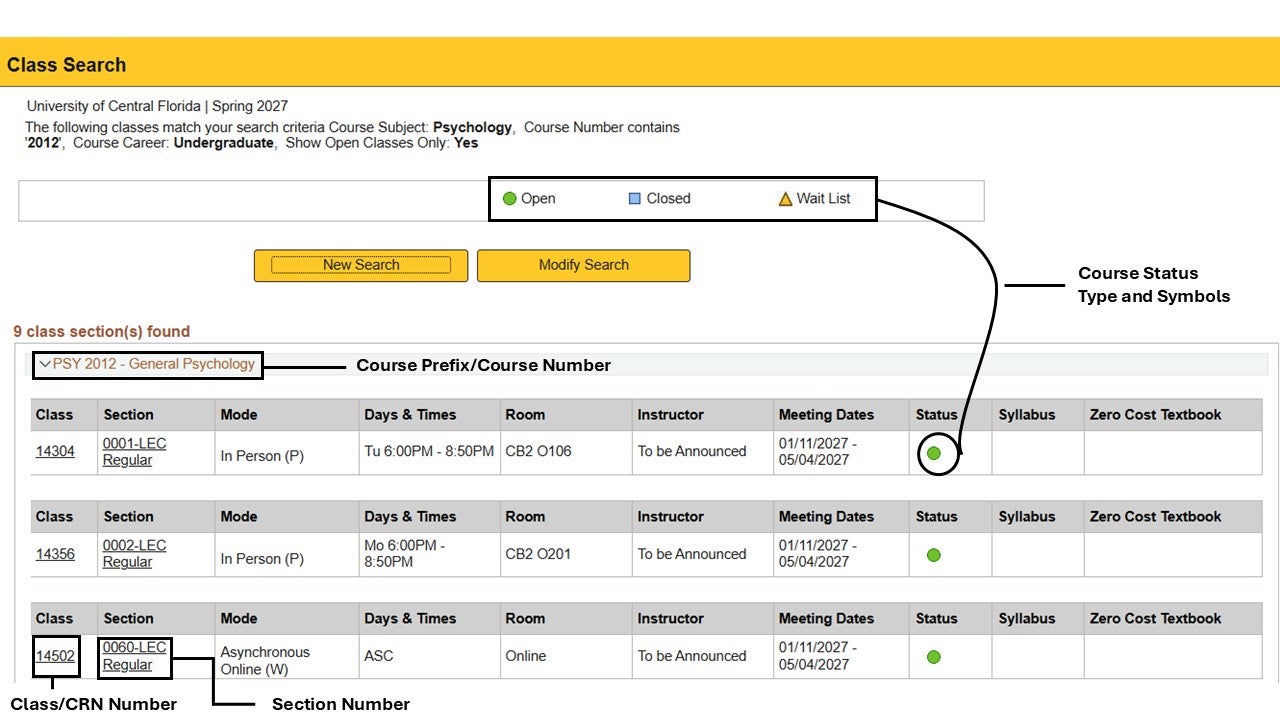Click the green Open status icon in legend
Image resolution: width=1280 pixels, height=720 pixels.
click(x=509, y=199)
